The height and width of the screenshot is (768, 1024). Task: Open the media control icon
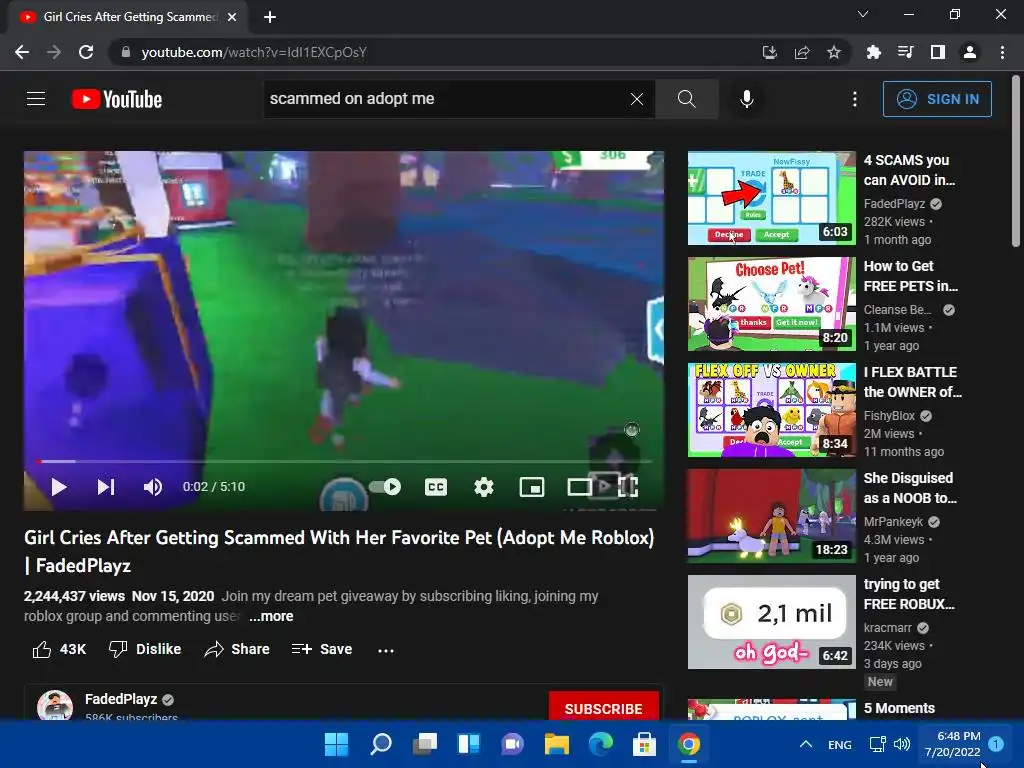905,52
